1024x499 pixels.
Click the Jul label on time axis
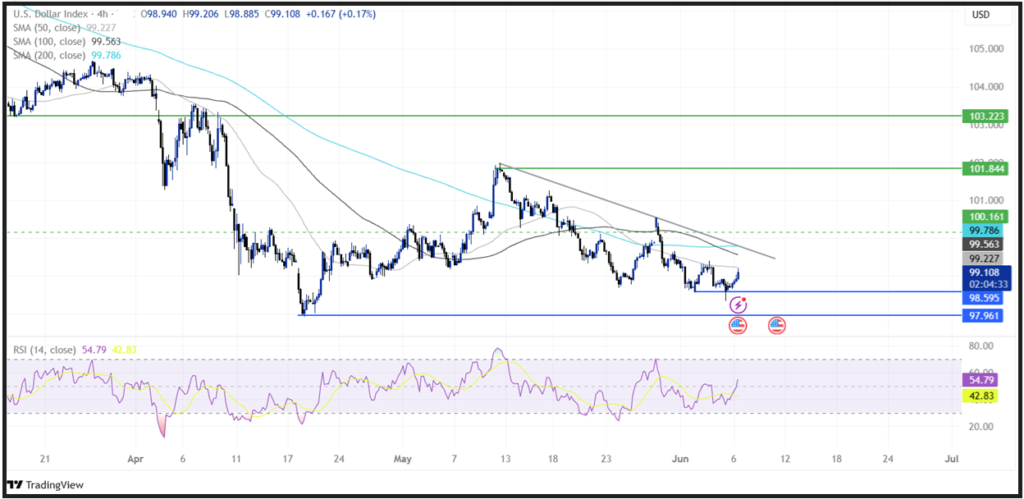pyautogui.click(x=951, y=459)
